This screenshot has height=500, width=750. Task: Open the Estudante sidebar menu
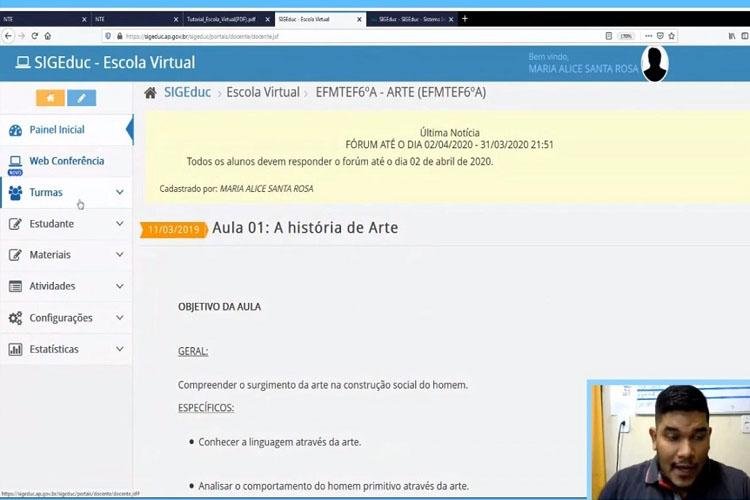click(x=66, y=223)
